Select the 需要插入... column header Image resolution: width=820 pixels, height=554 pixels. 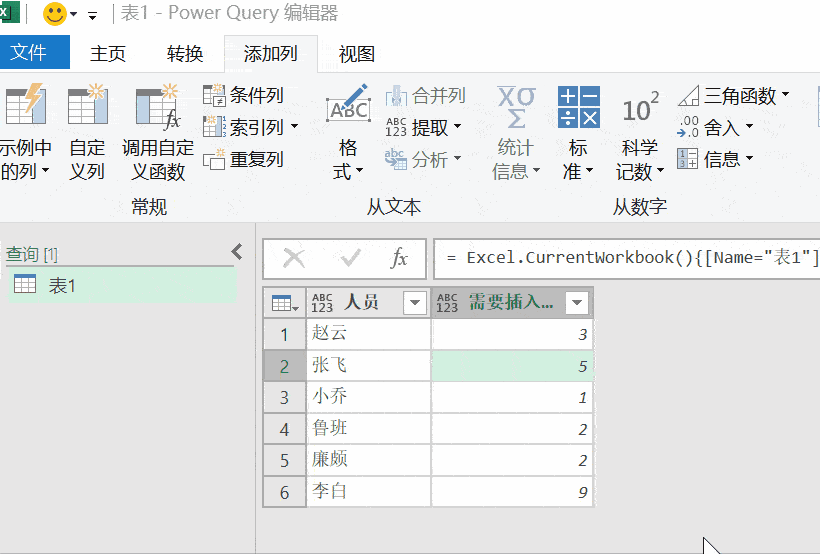[511, 302]
